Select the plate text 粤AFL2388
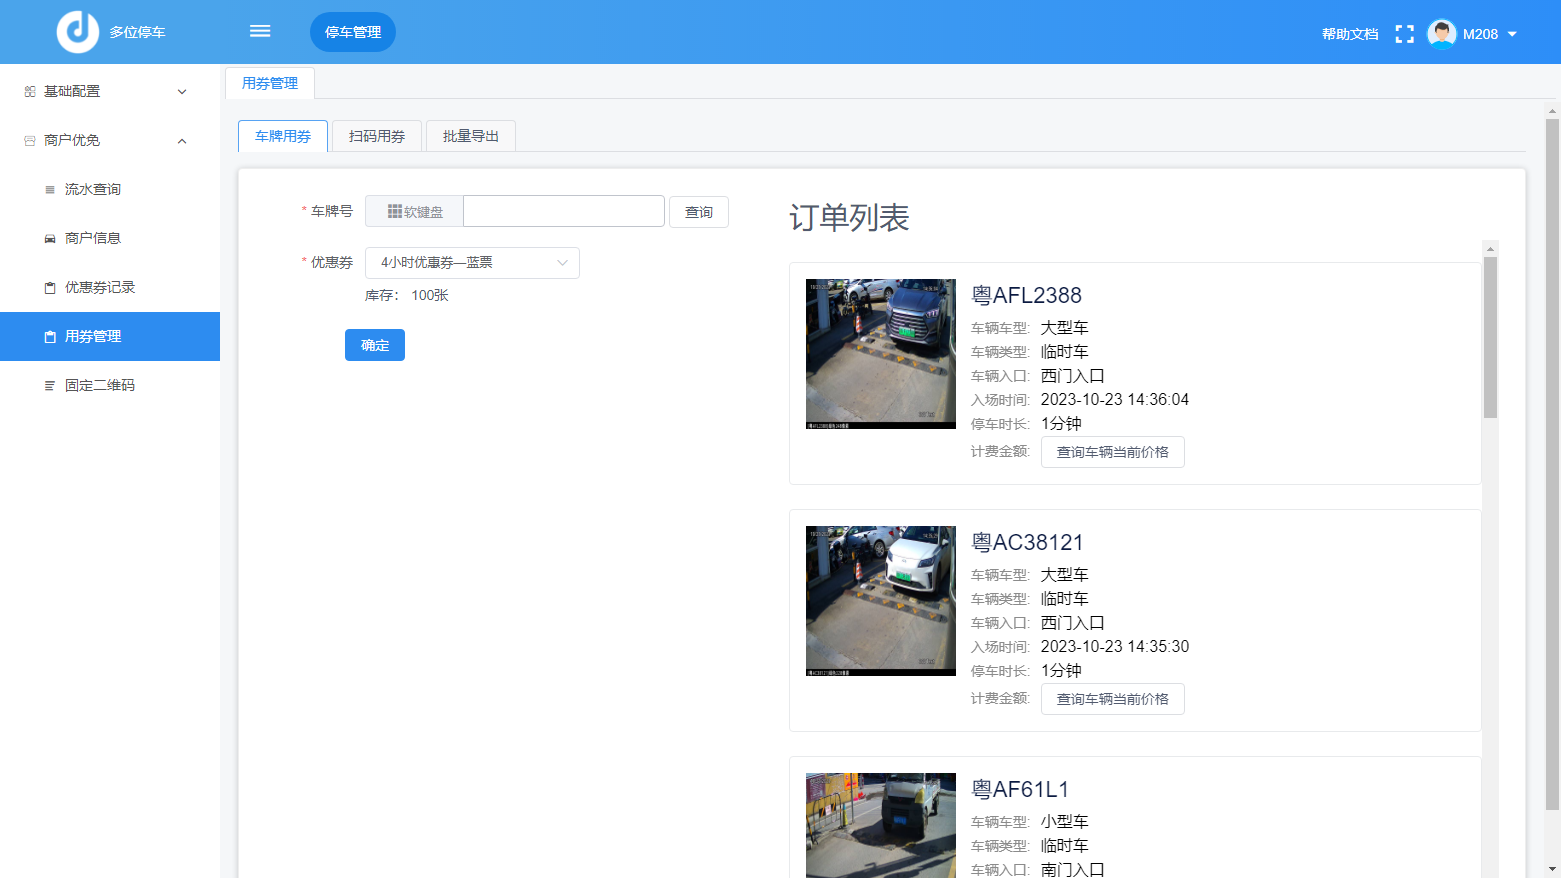The height and width of the screenshot is (878, 1561). pos(1027,295)
